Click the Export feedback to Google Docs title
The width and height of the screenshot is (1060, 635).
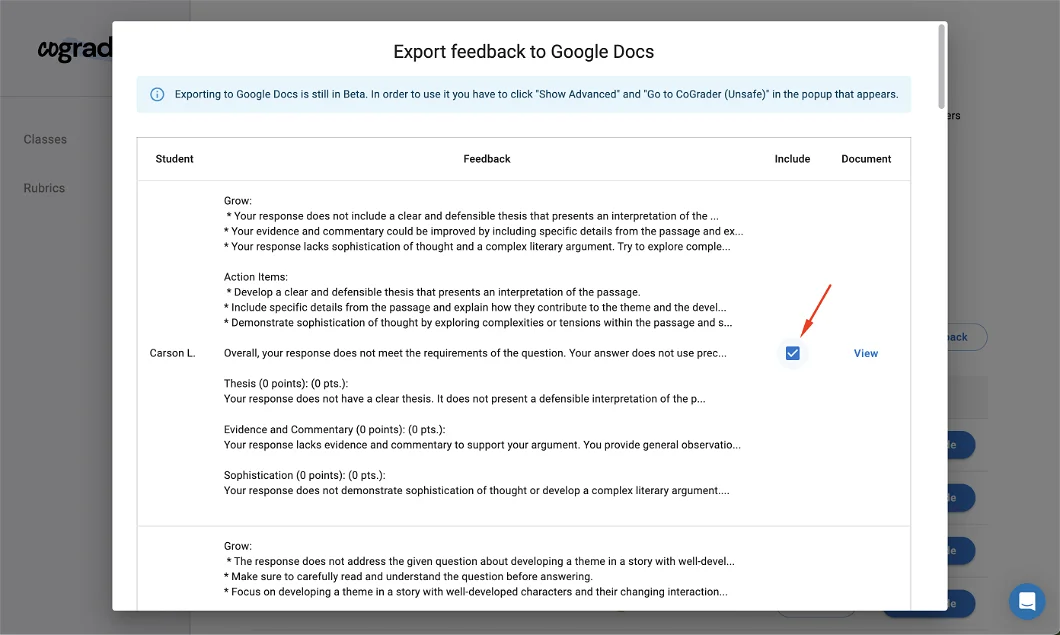[x=523, y=52]
